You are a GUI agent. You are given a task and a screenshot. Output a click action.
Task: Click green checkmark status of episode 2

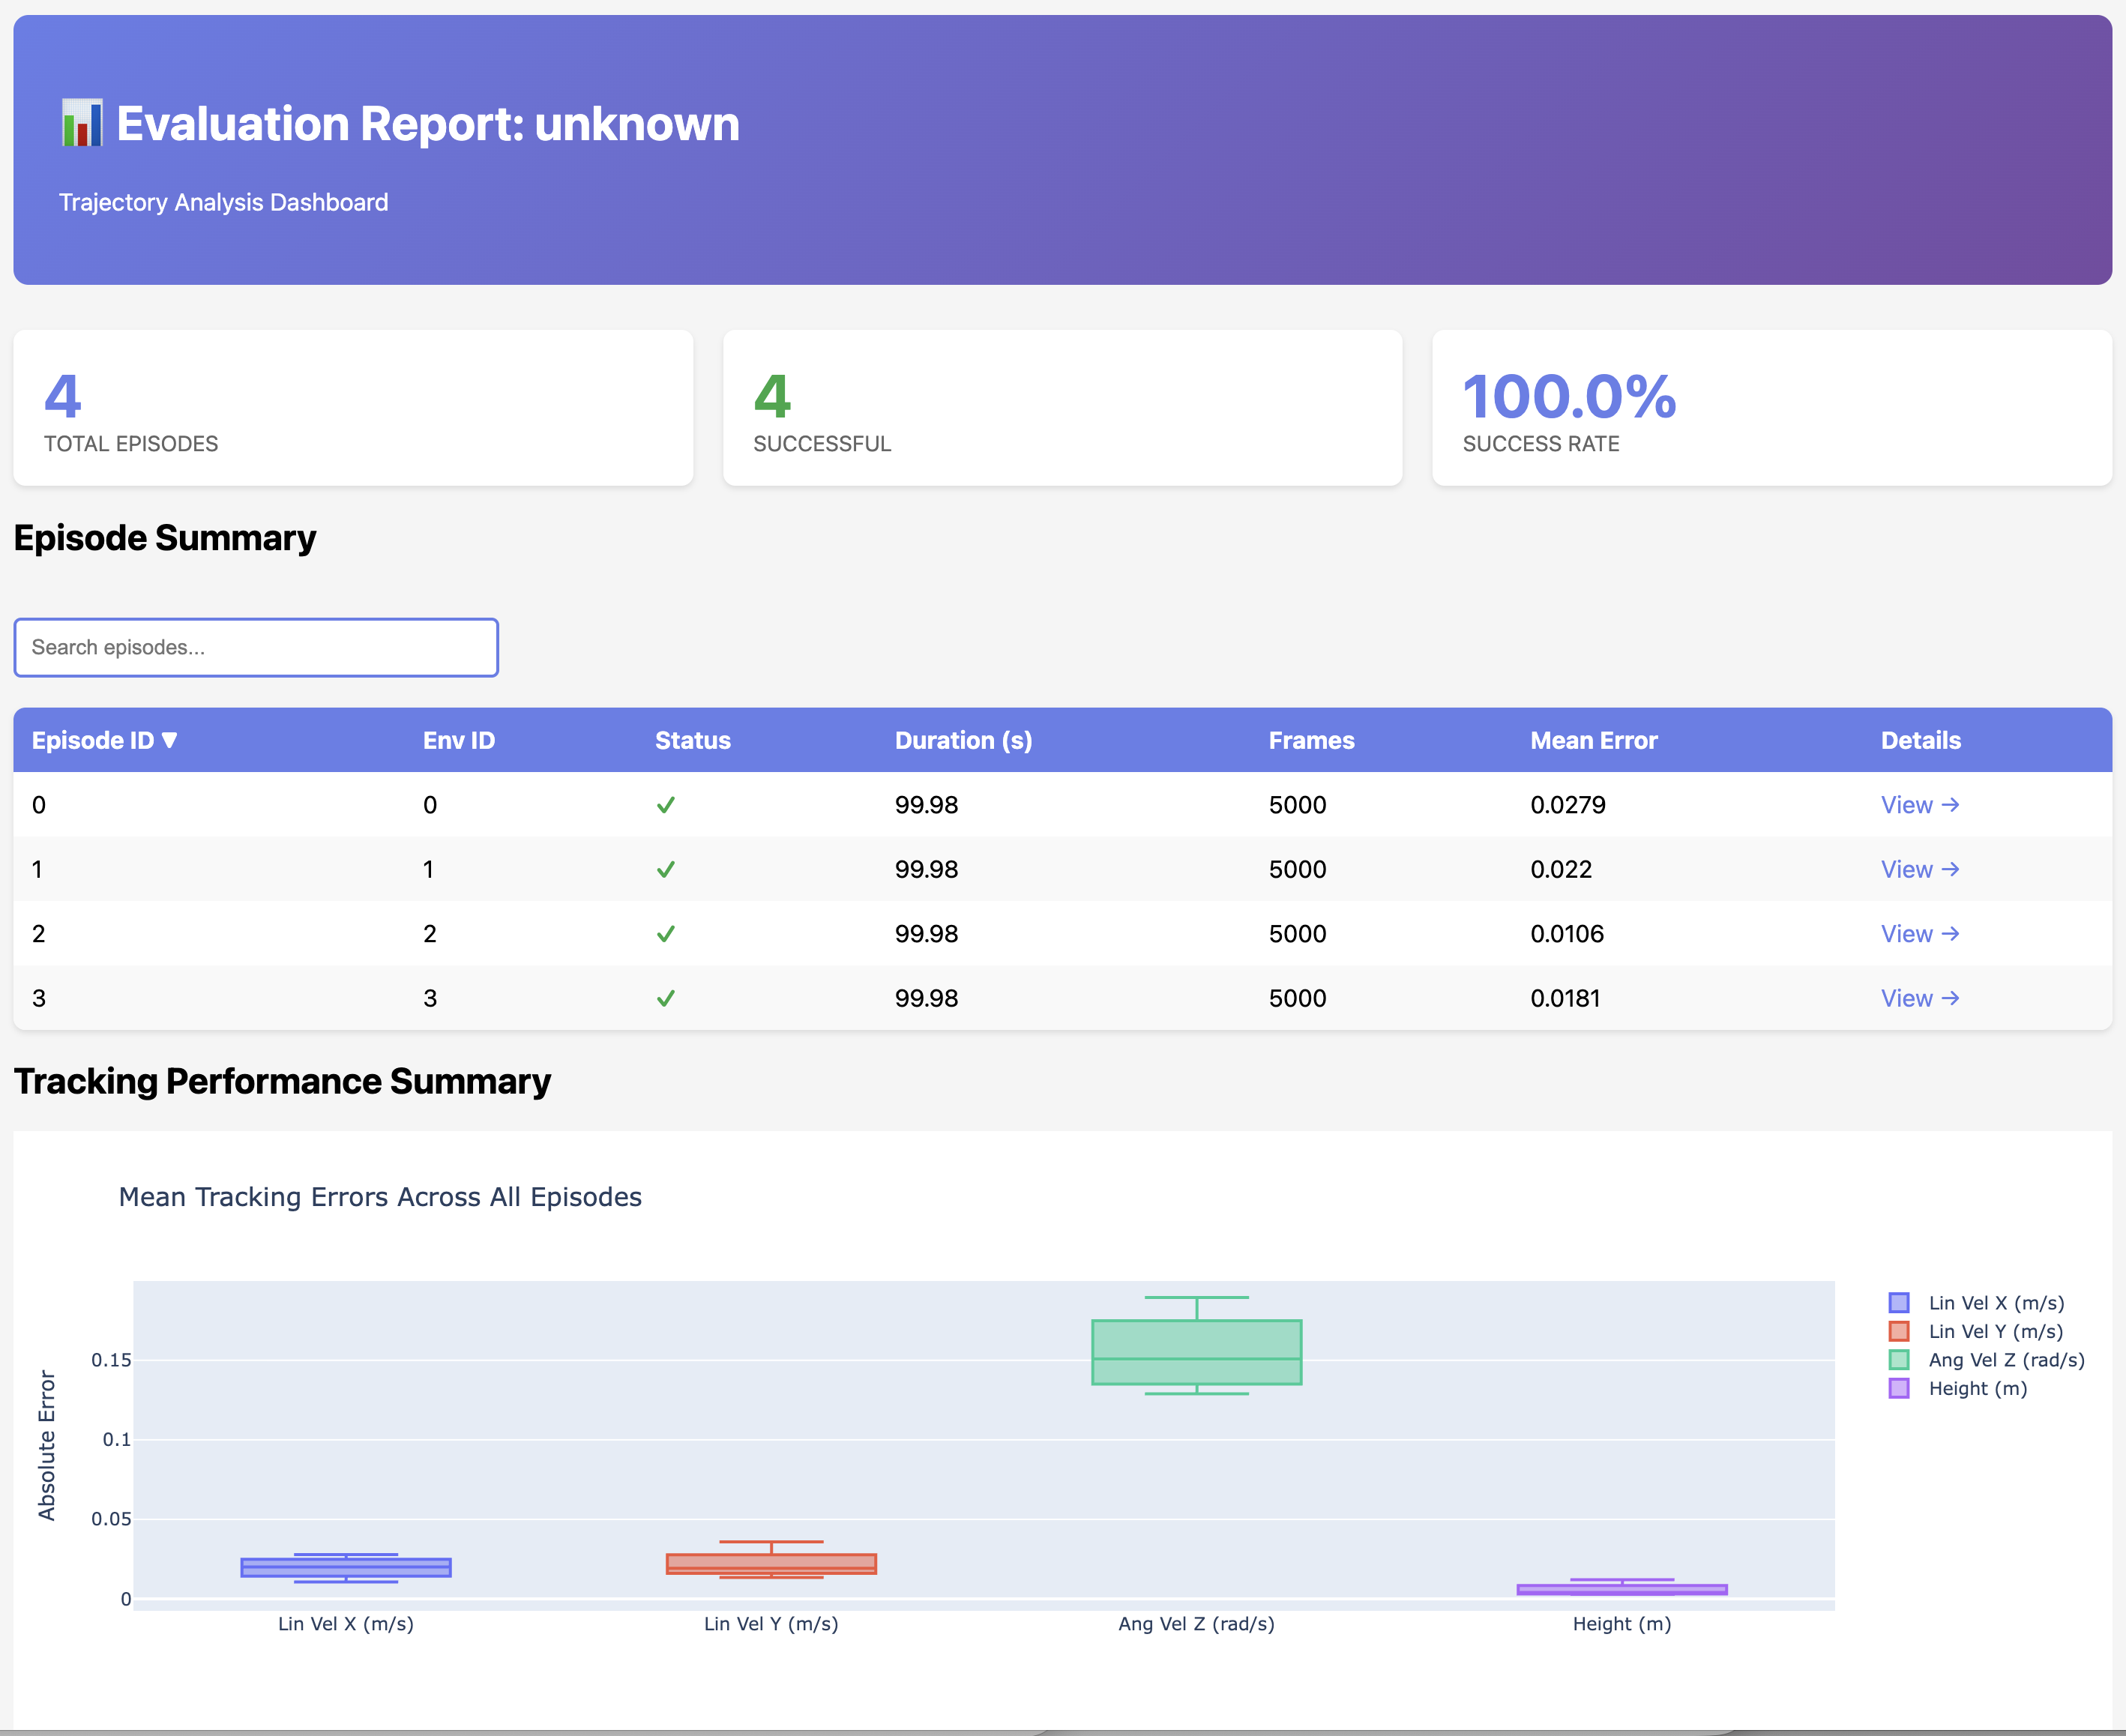point(666,934)
